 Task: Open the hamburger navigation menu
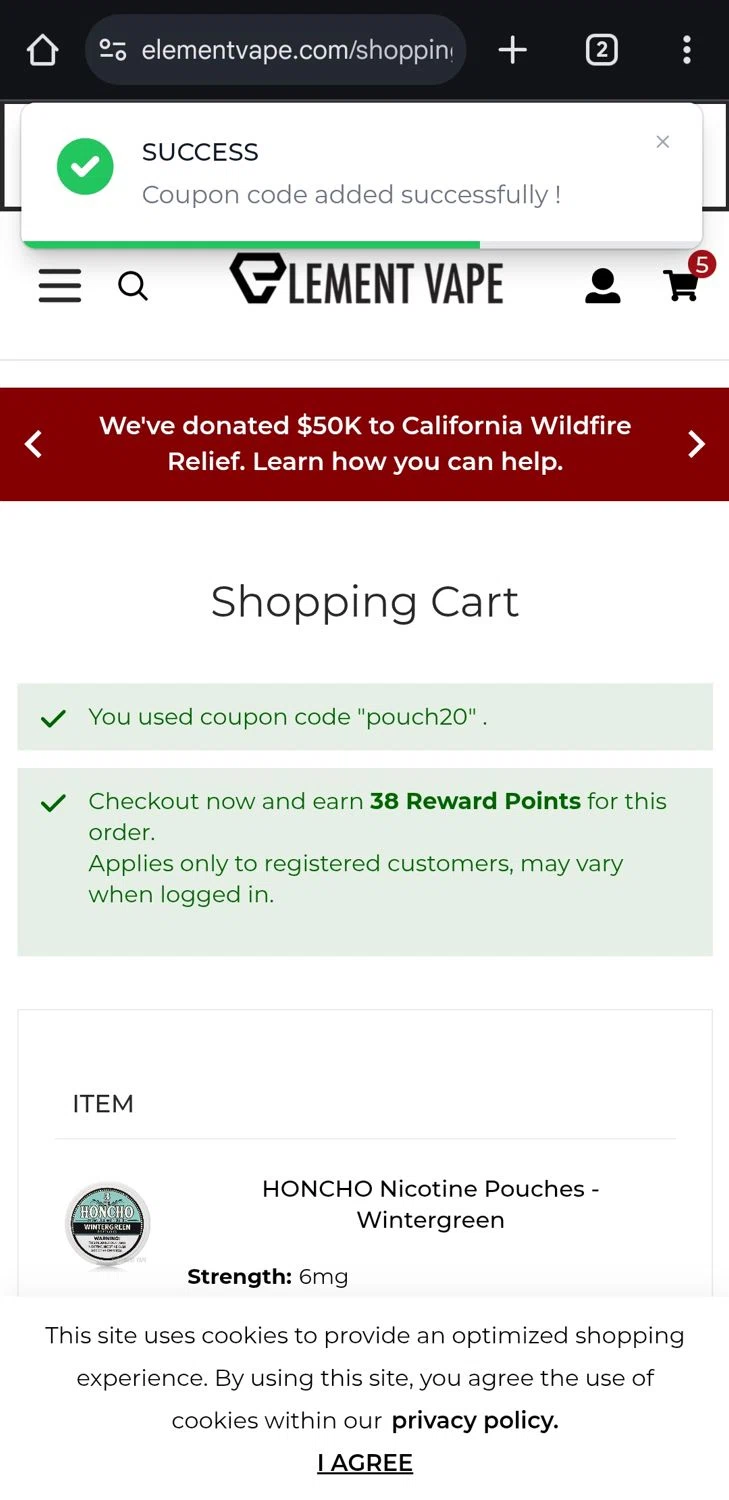pyautogui.click(x=60, y=286)
